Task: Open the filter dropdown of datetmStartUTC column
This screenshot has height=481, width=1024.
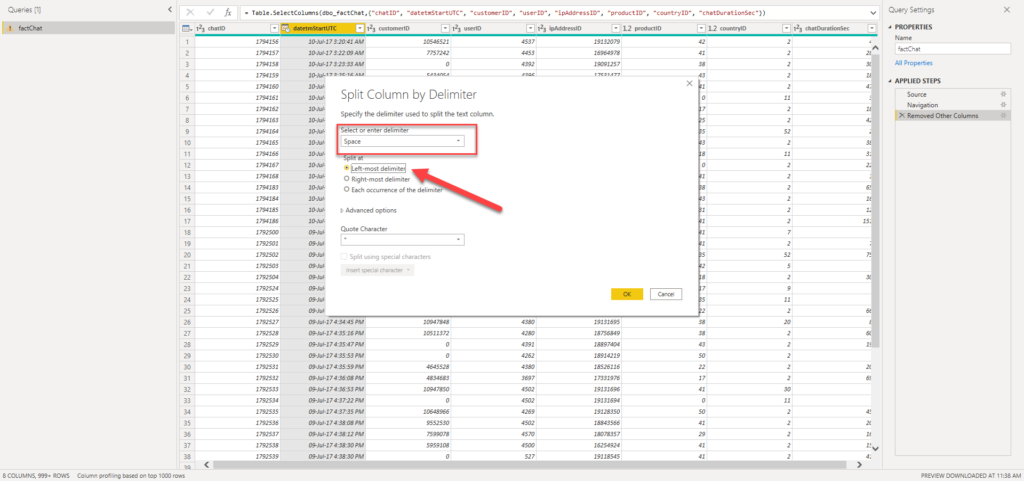Action: coord(360,28)
